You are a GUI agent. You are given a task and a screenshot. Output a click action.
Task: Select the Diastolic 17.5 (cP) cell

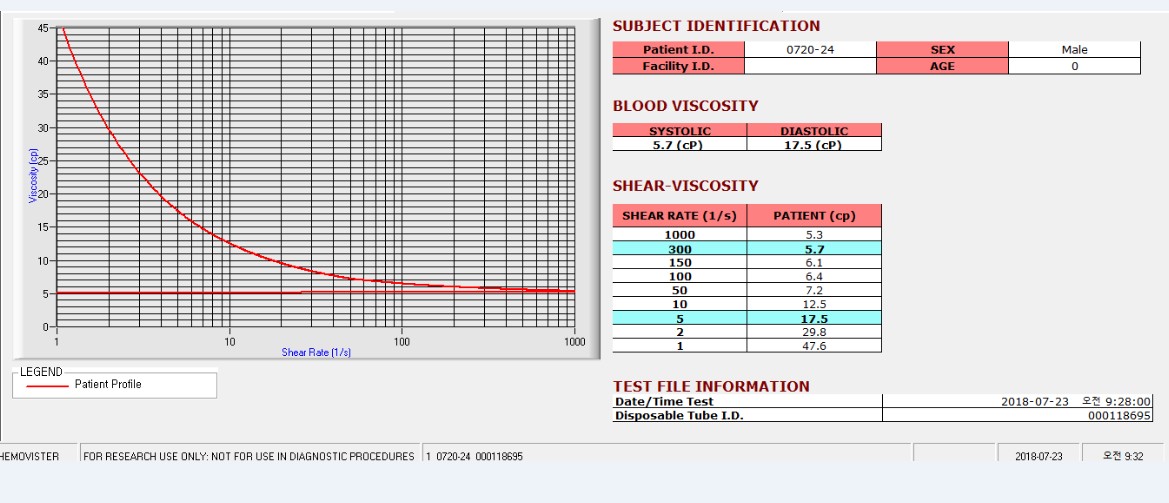[814, 145]
